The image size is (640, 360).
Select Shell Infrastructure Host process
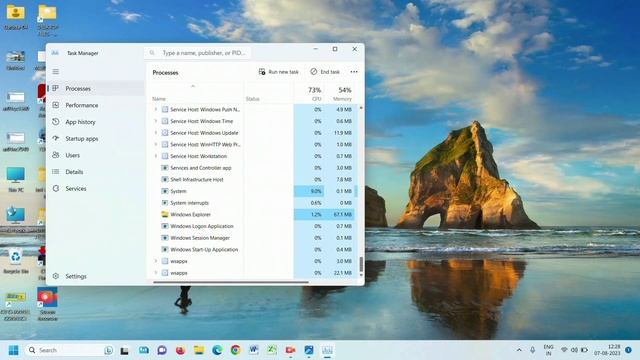coord(253,180)
